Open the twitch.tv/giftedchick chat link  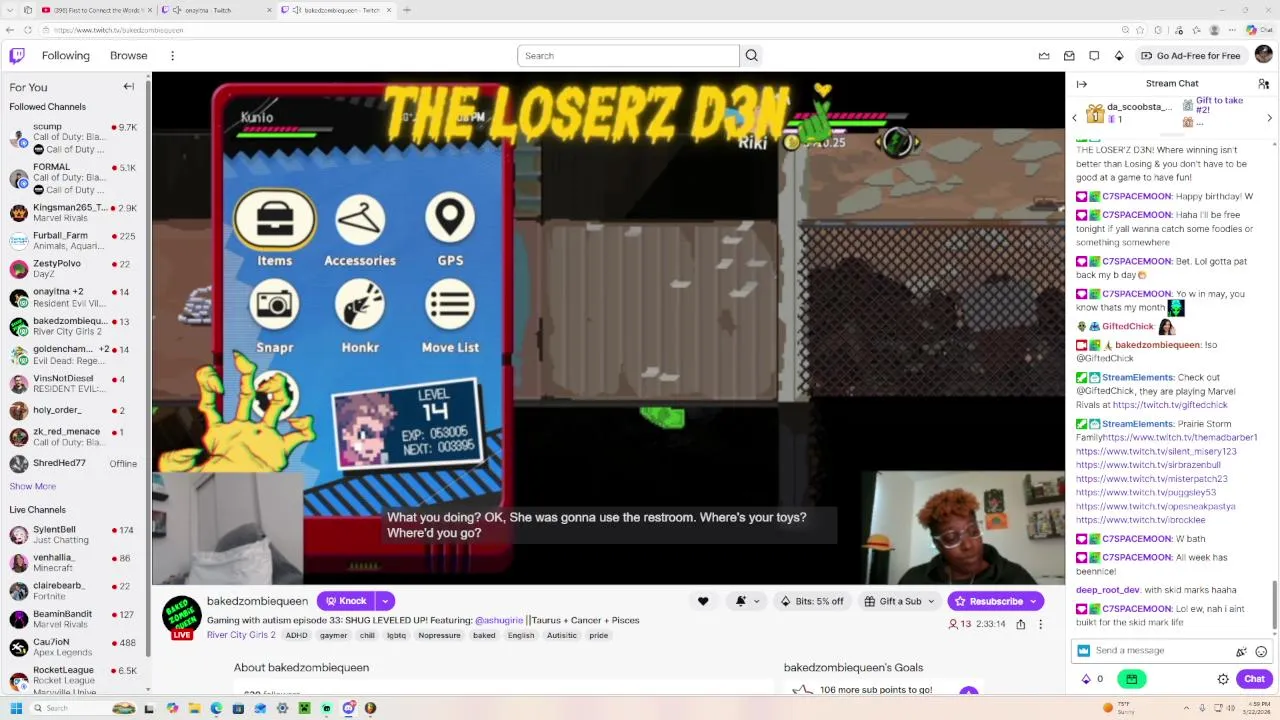pyautogui.click(x=1169, y=405)
